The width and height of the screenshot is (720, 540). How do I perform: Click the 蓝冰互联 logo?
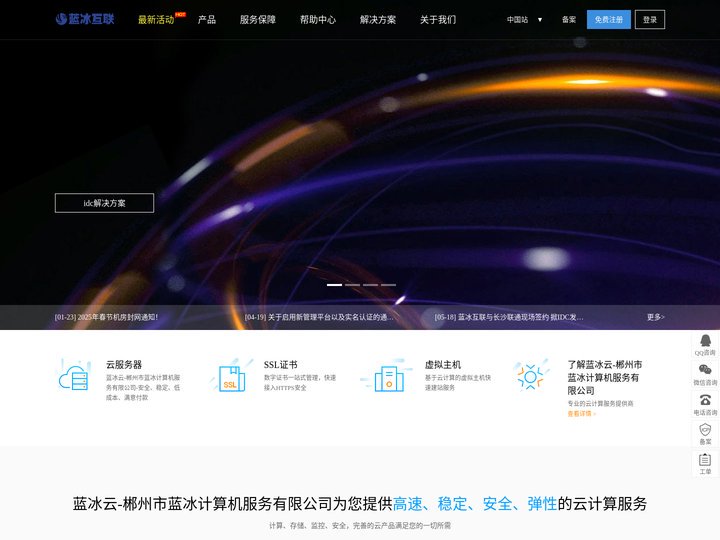[85, 19]
